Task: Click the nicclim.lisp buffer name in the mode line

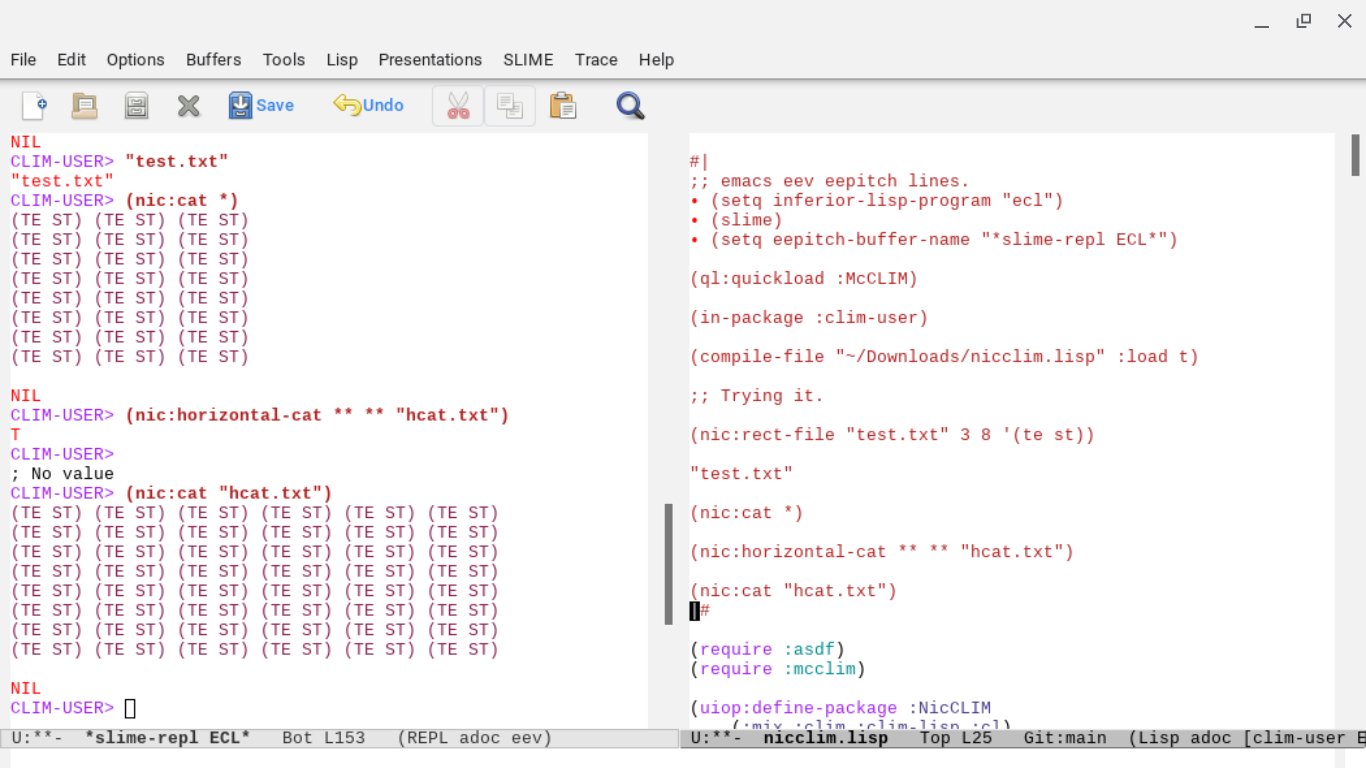Action: (825, 738)
